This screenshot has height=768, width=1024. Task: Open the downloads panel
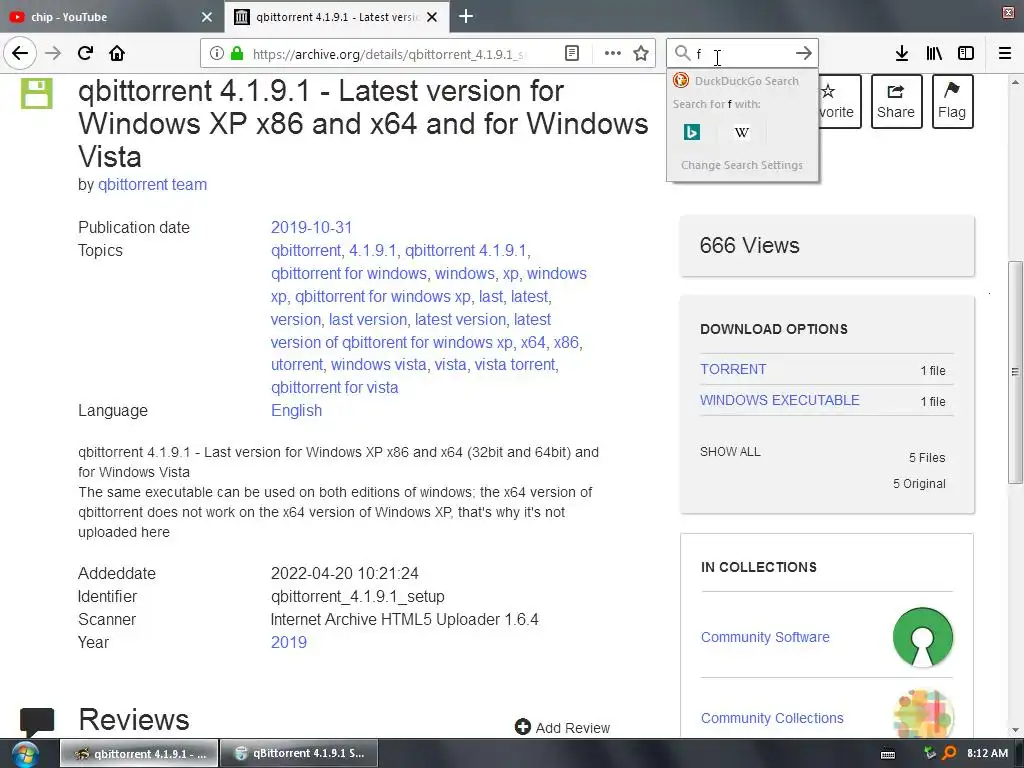click(x=902, y=53)
